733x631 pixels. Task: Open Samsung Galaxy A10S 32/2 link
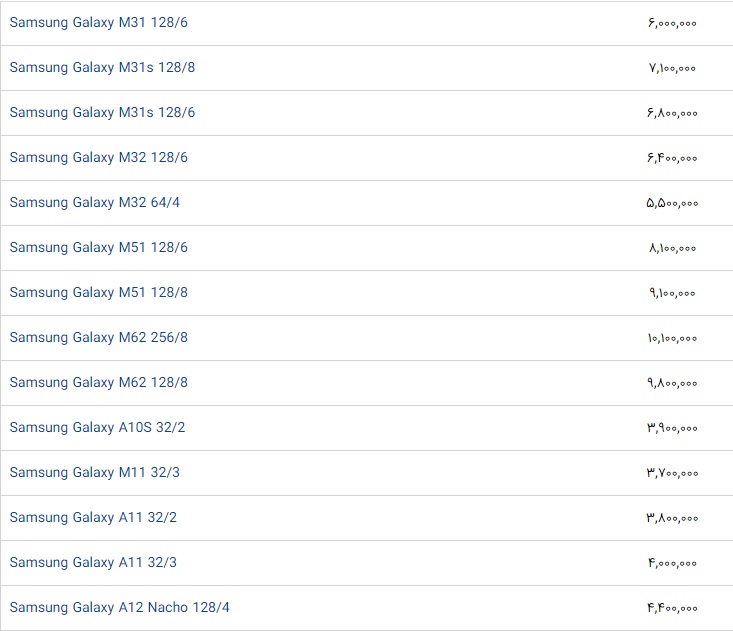[97, 427]
